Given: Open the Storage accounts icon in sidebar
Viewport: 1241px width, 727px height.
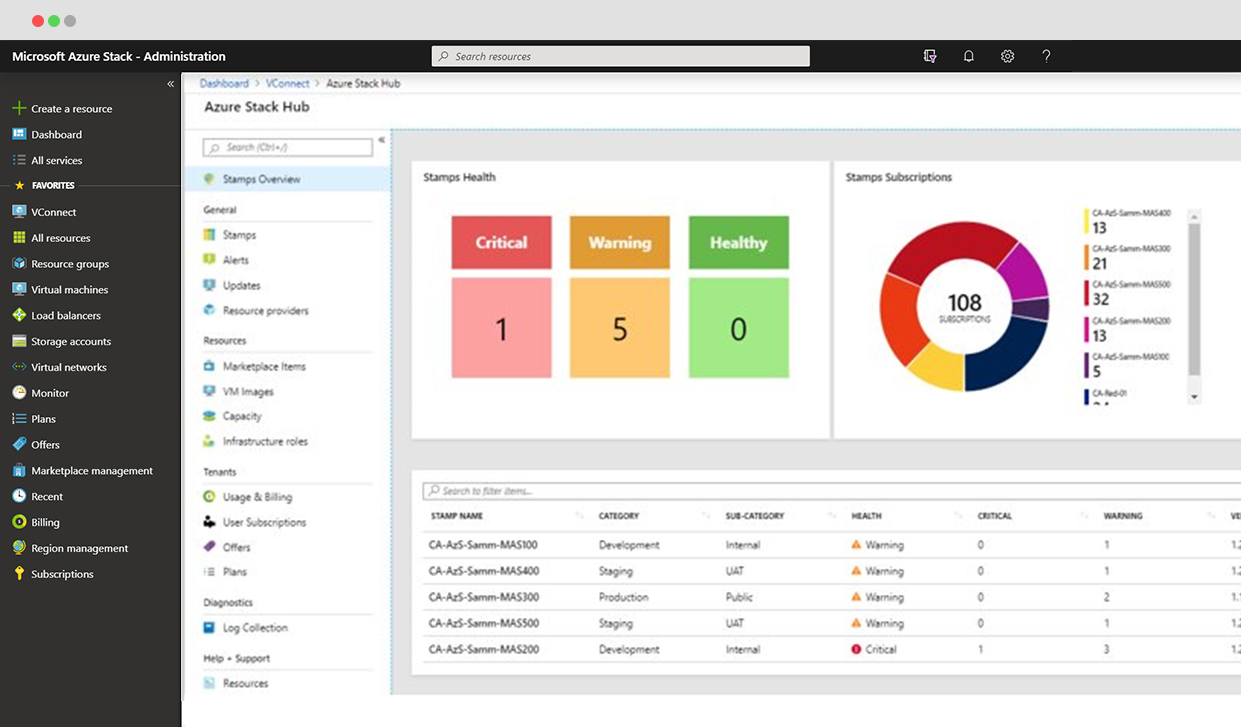Looking at the screenshot, I should pyautogui.click(x=19, y=341).
